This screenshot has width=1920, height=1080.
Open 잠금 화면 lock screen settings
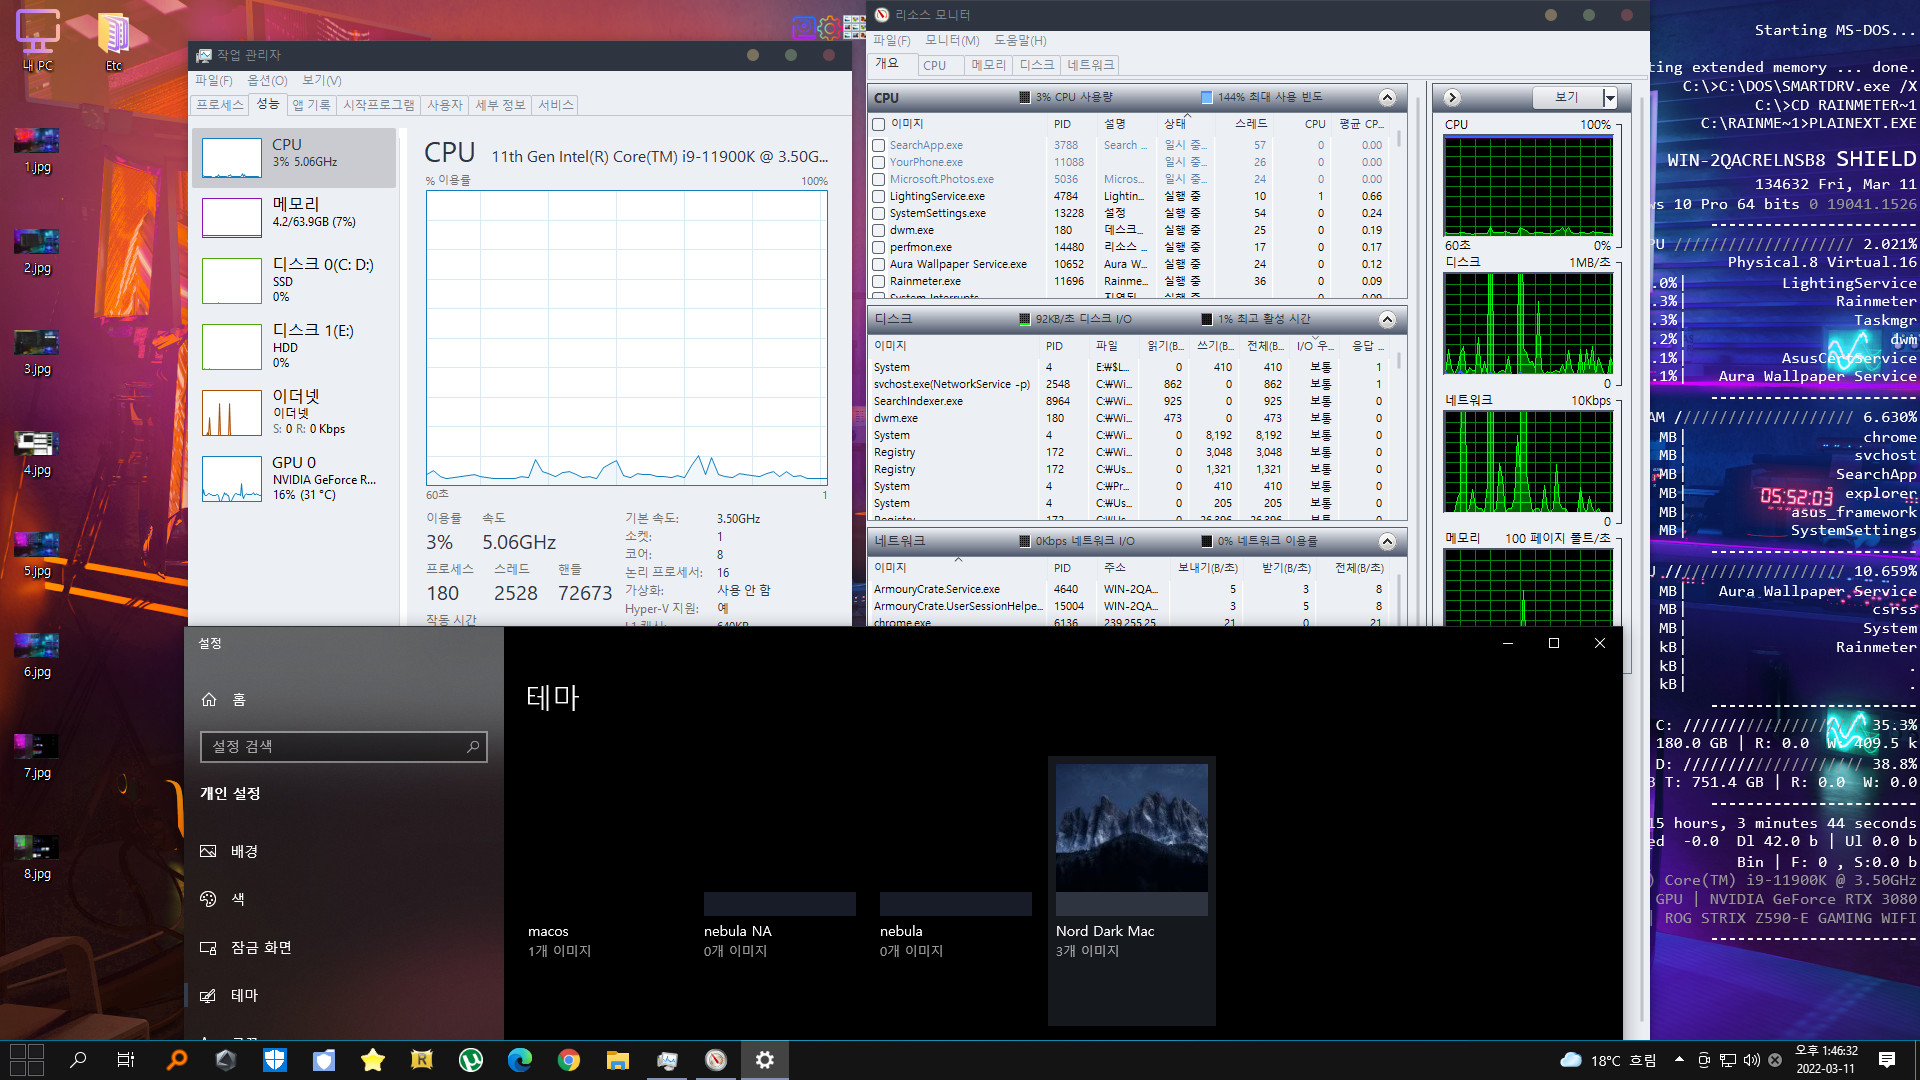pos(345,947)
